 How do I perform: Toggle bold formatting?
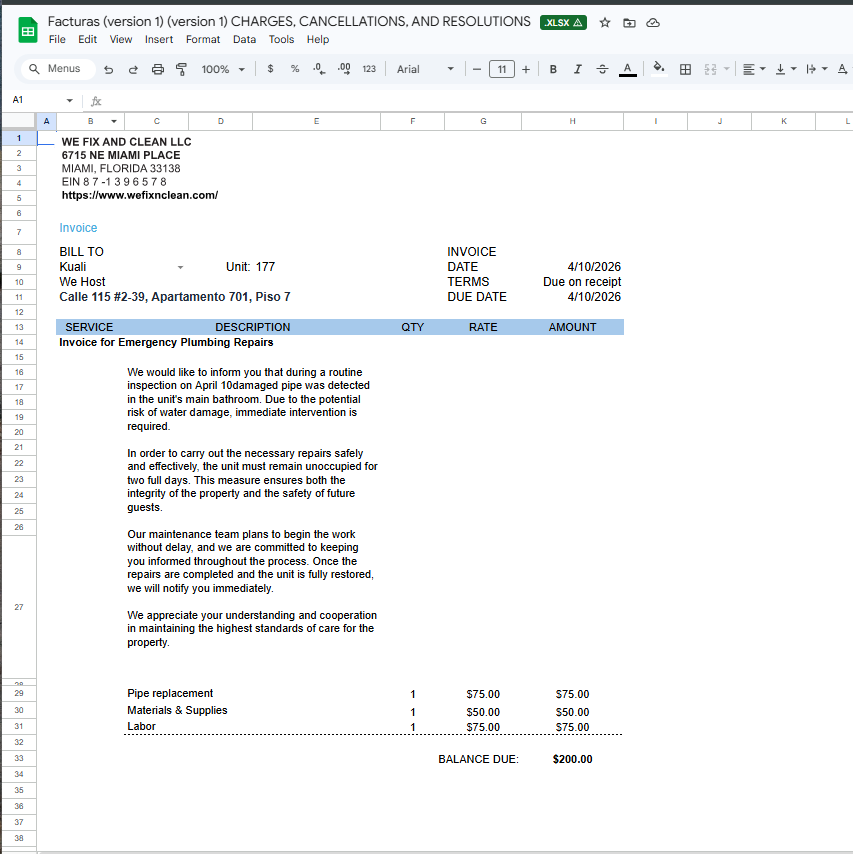pos(552,69)
